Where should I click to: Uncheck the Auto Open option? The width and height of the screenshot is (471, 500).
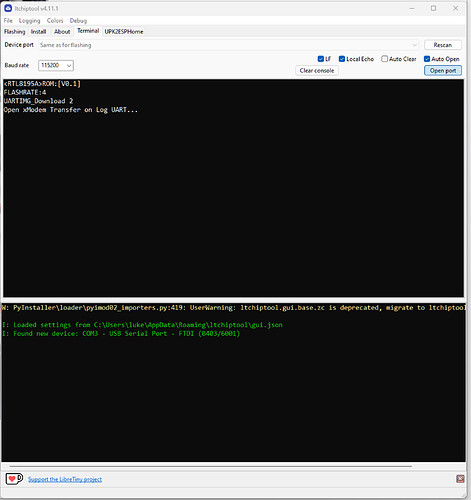(x=427, y=59)
